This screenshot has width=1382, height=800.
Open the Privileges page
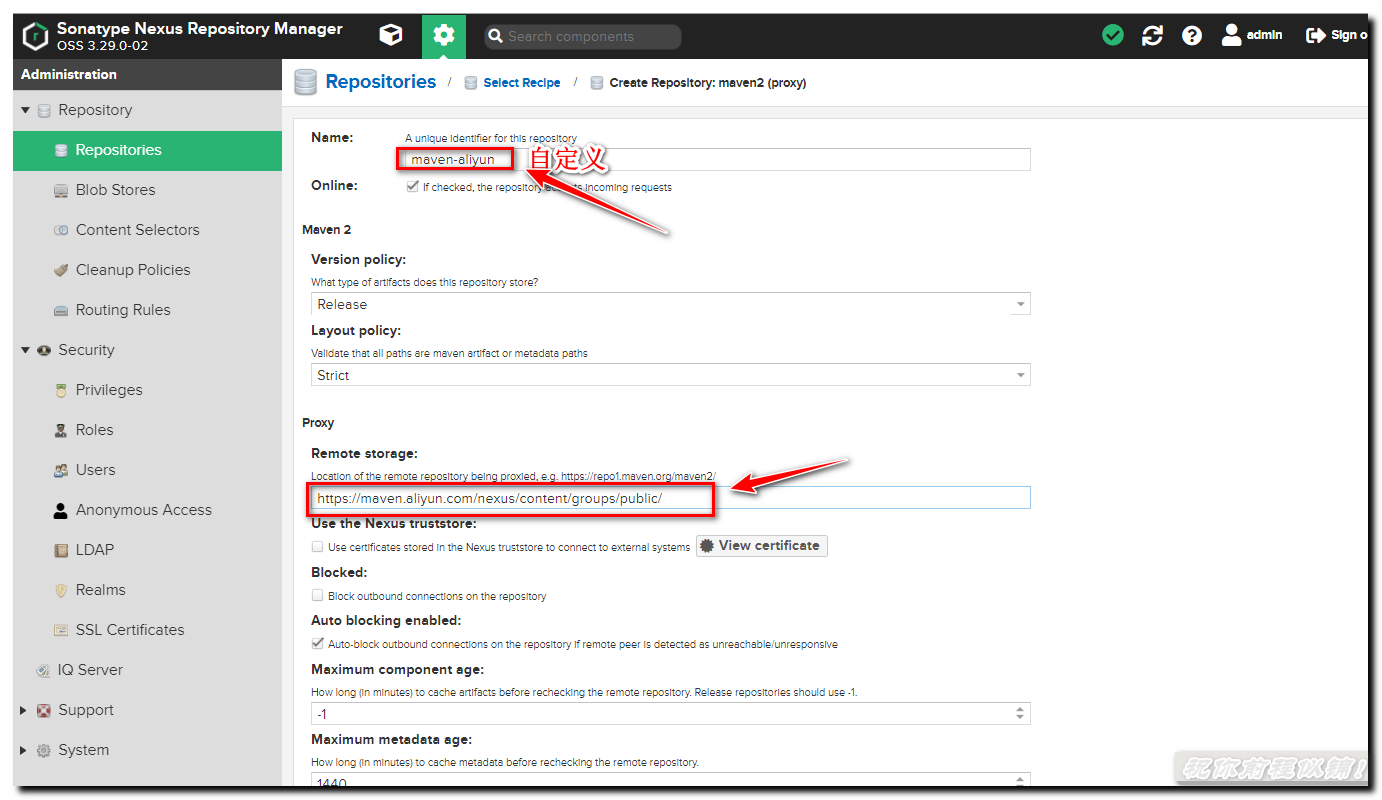147,390
